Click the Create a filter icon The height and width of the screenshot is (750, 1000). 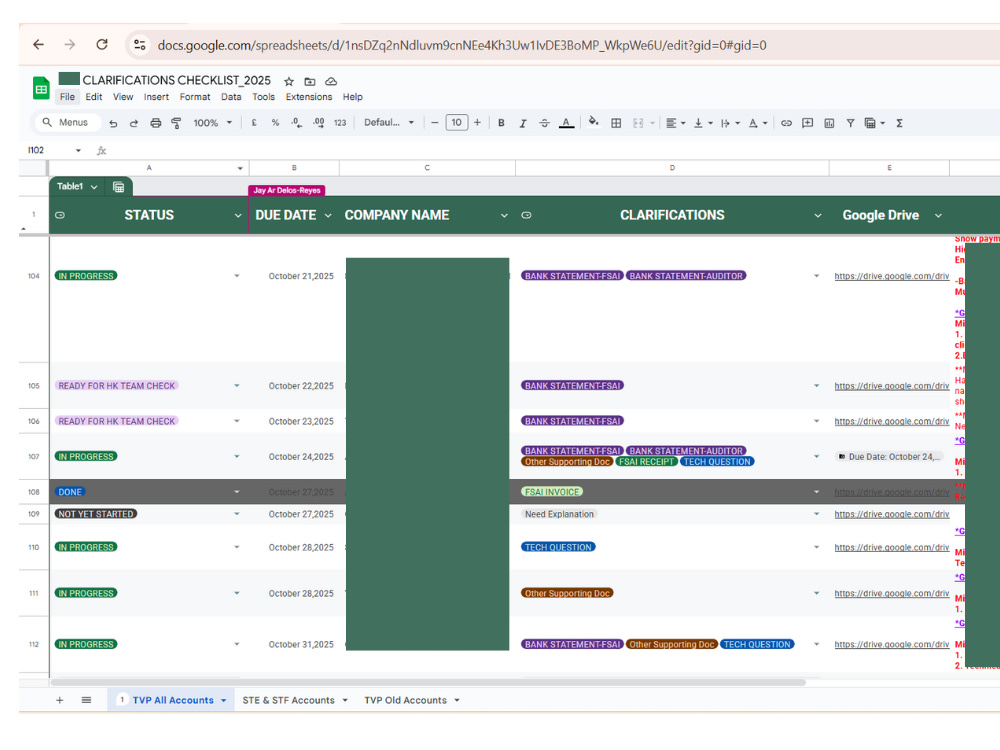click(x=850, y=123)
